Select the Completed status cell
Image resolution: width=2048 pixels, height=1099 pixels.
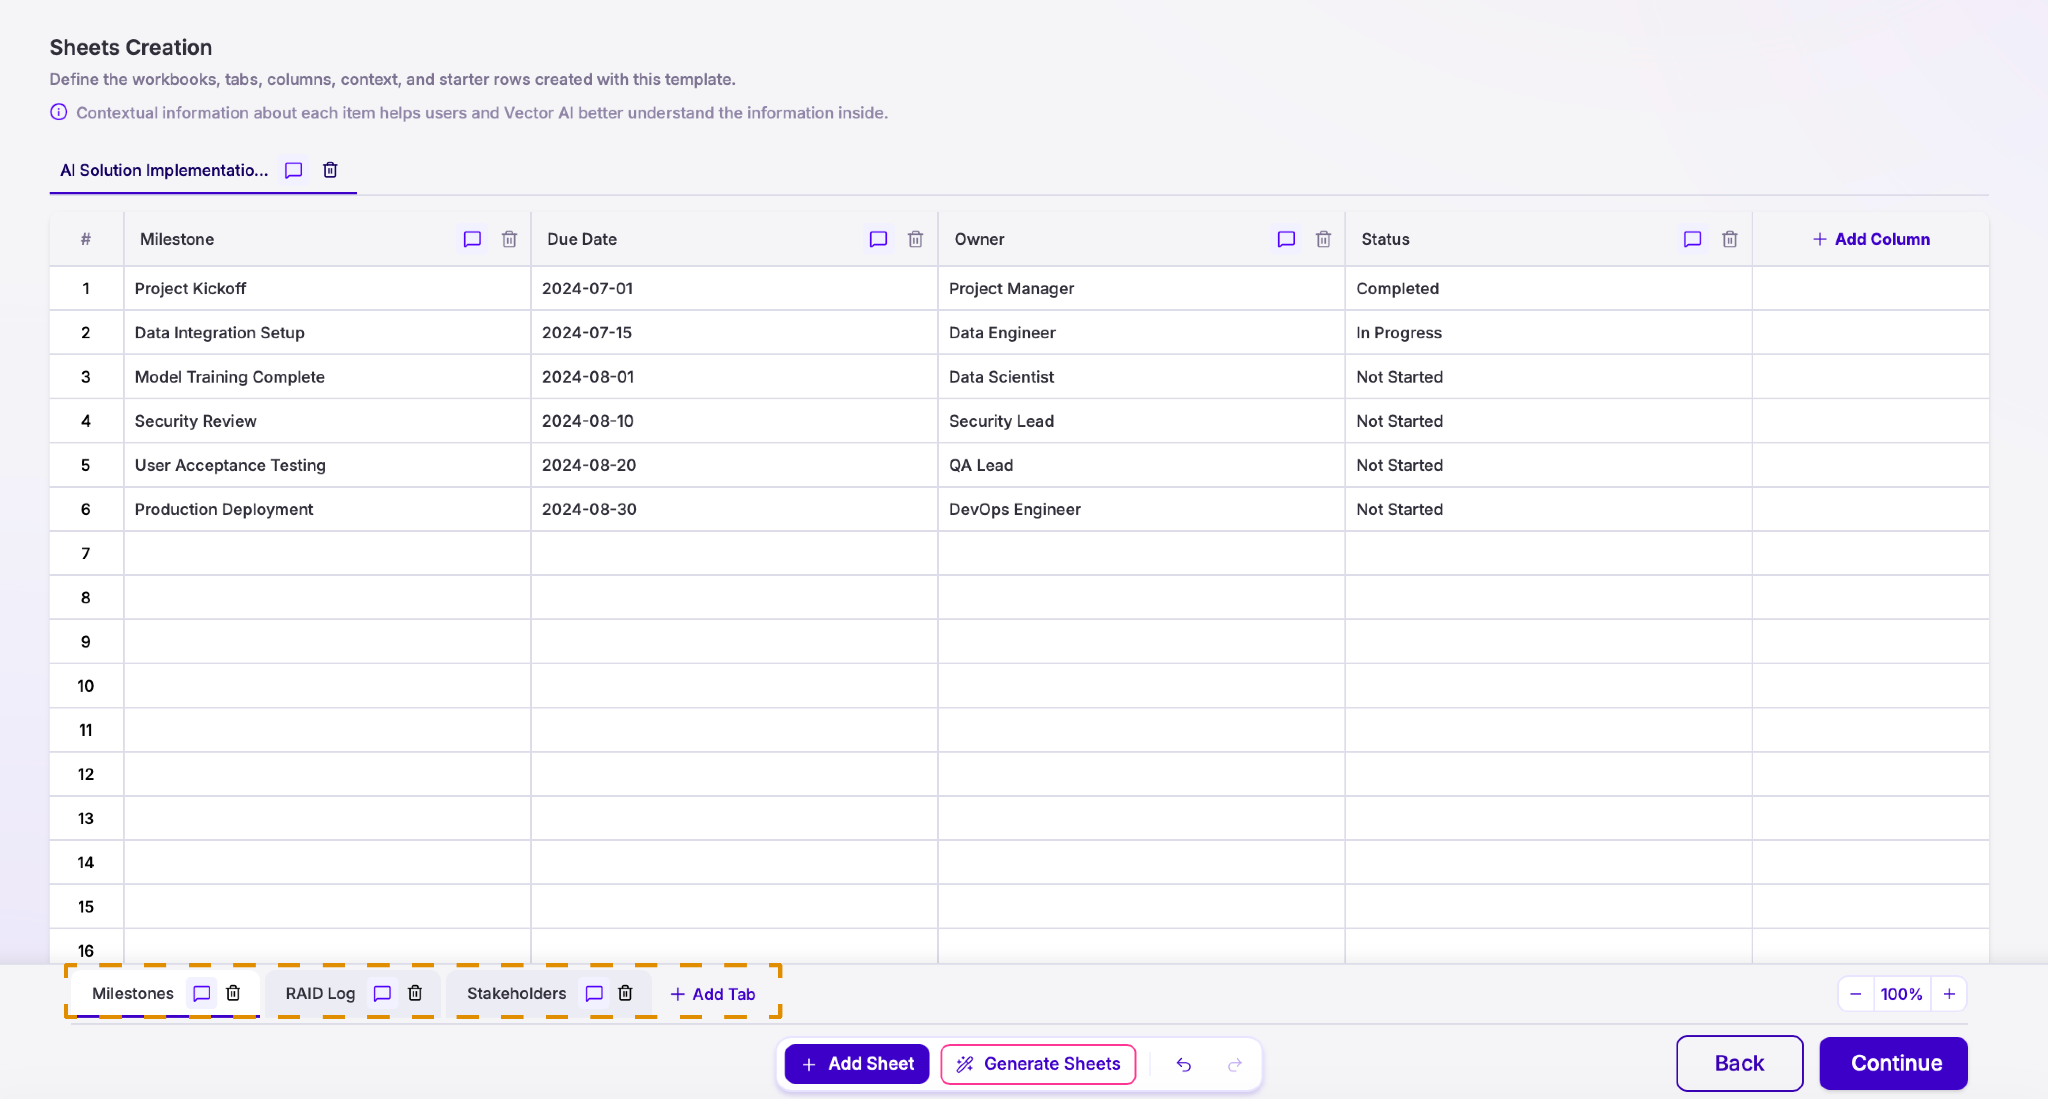coord(1548,288)
